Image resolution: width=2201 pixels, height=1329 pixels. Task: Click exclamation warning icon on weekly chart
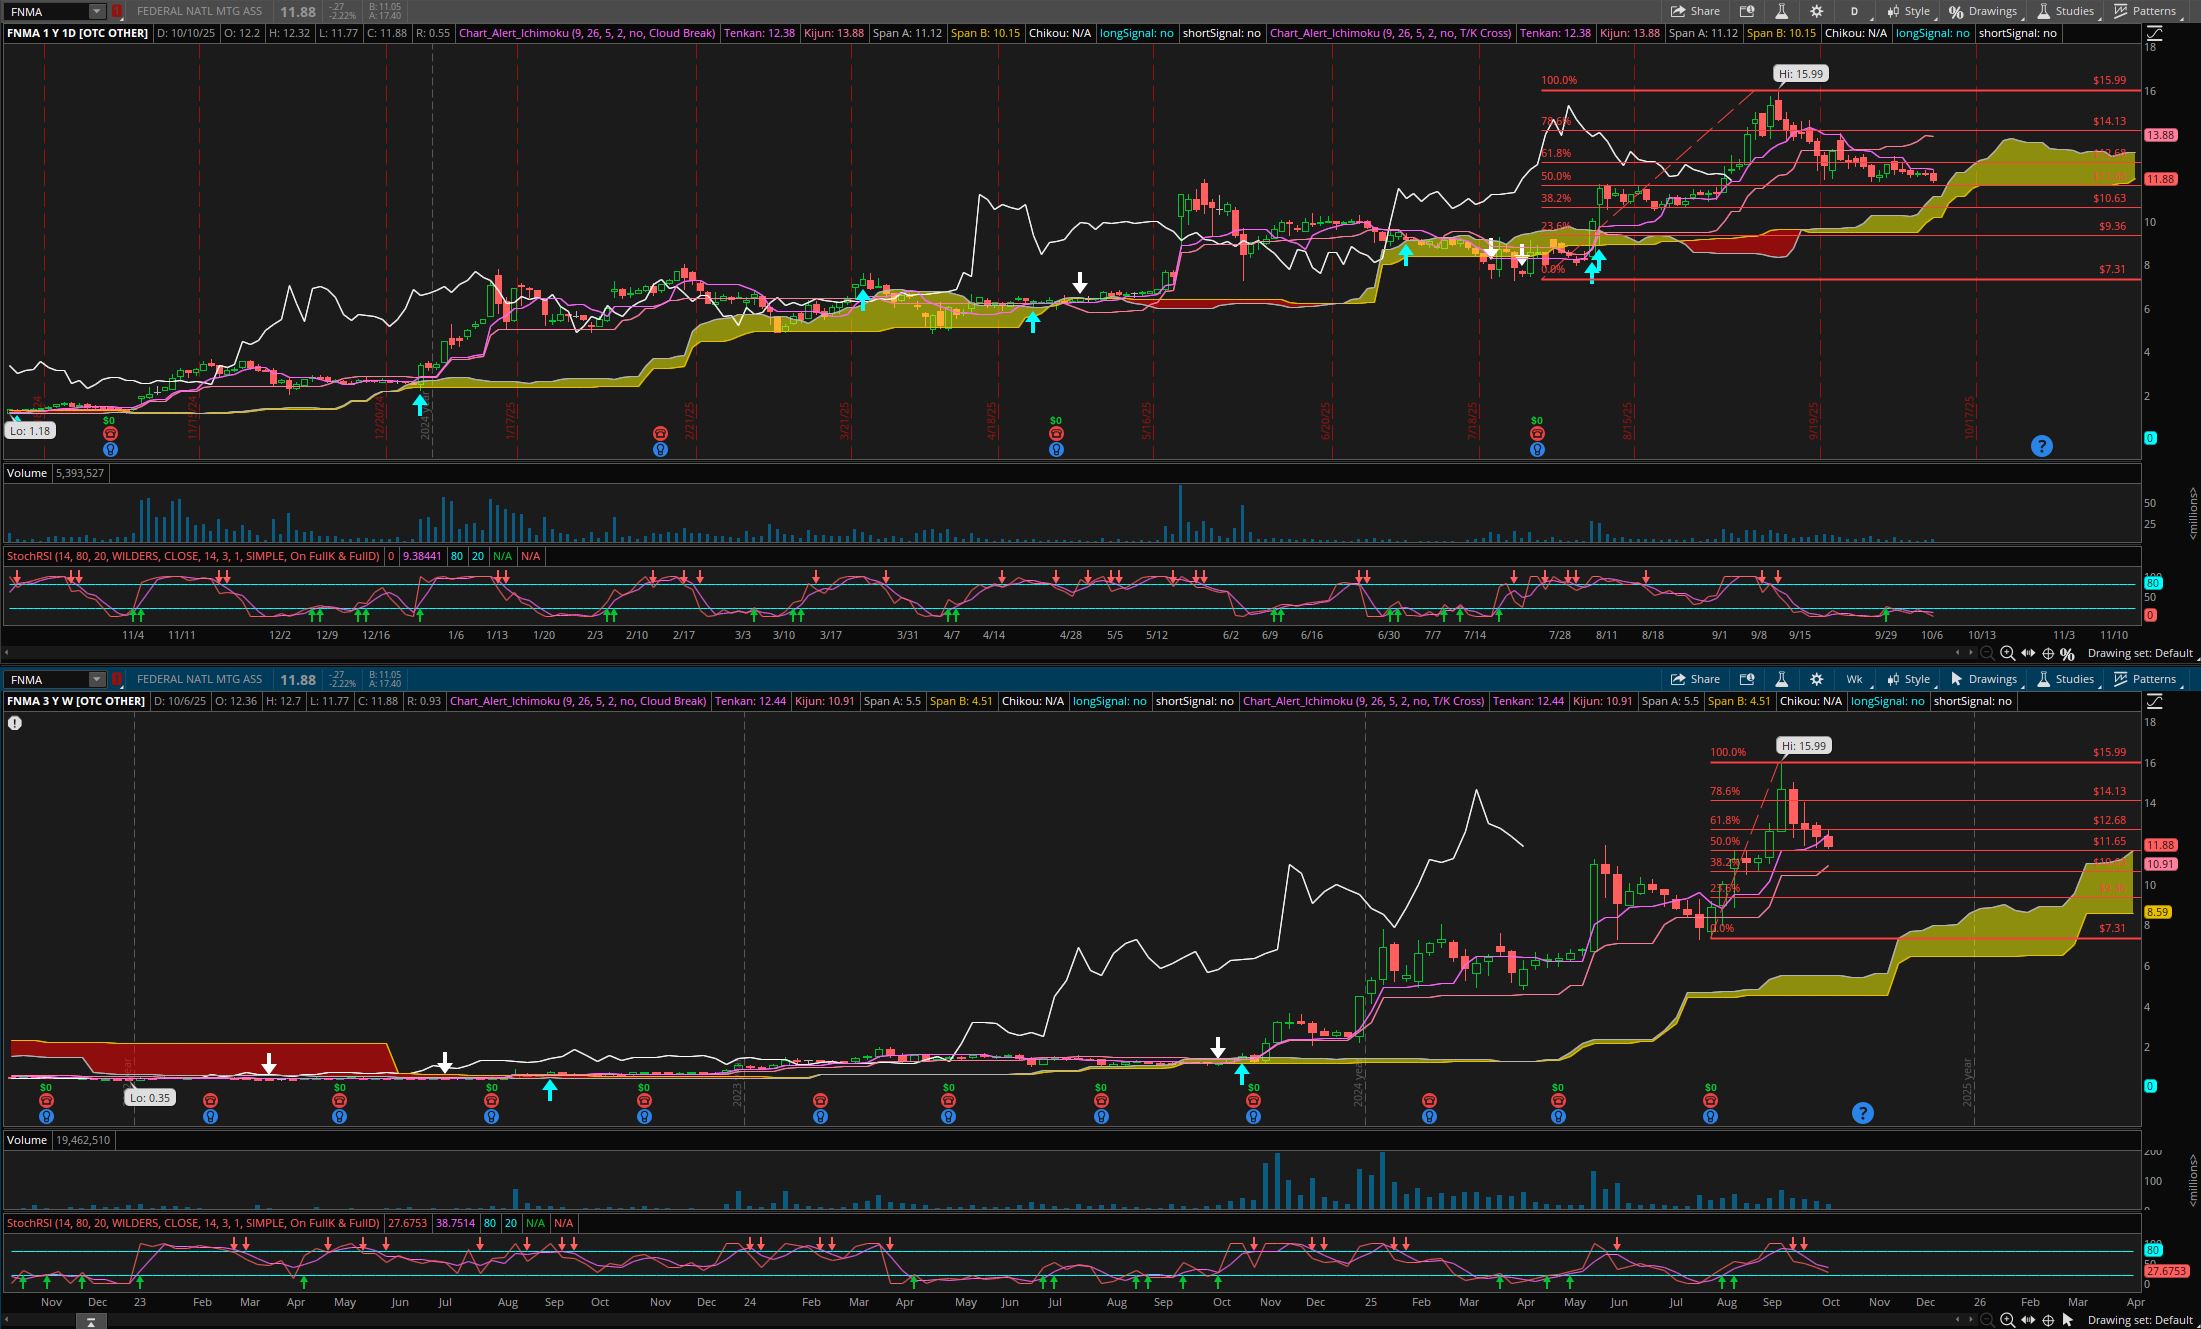(x=15, y=722)
